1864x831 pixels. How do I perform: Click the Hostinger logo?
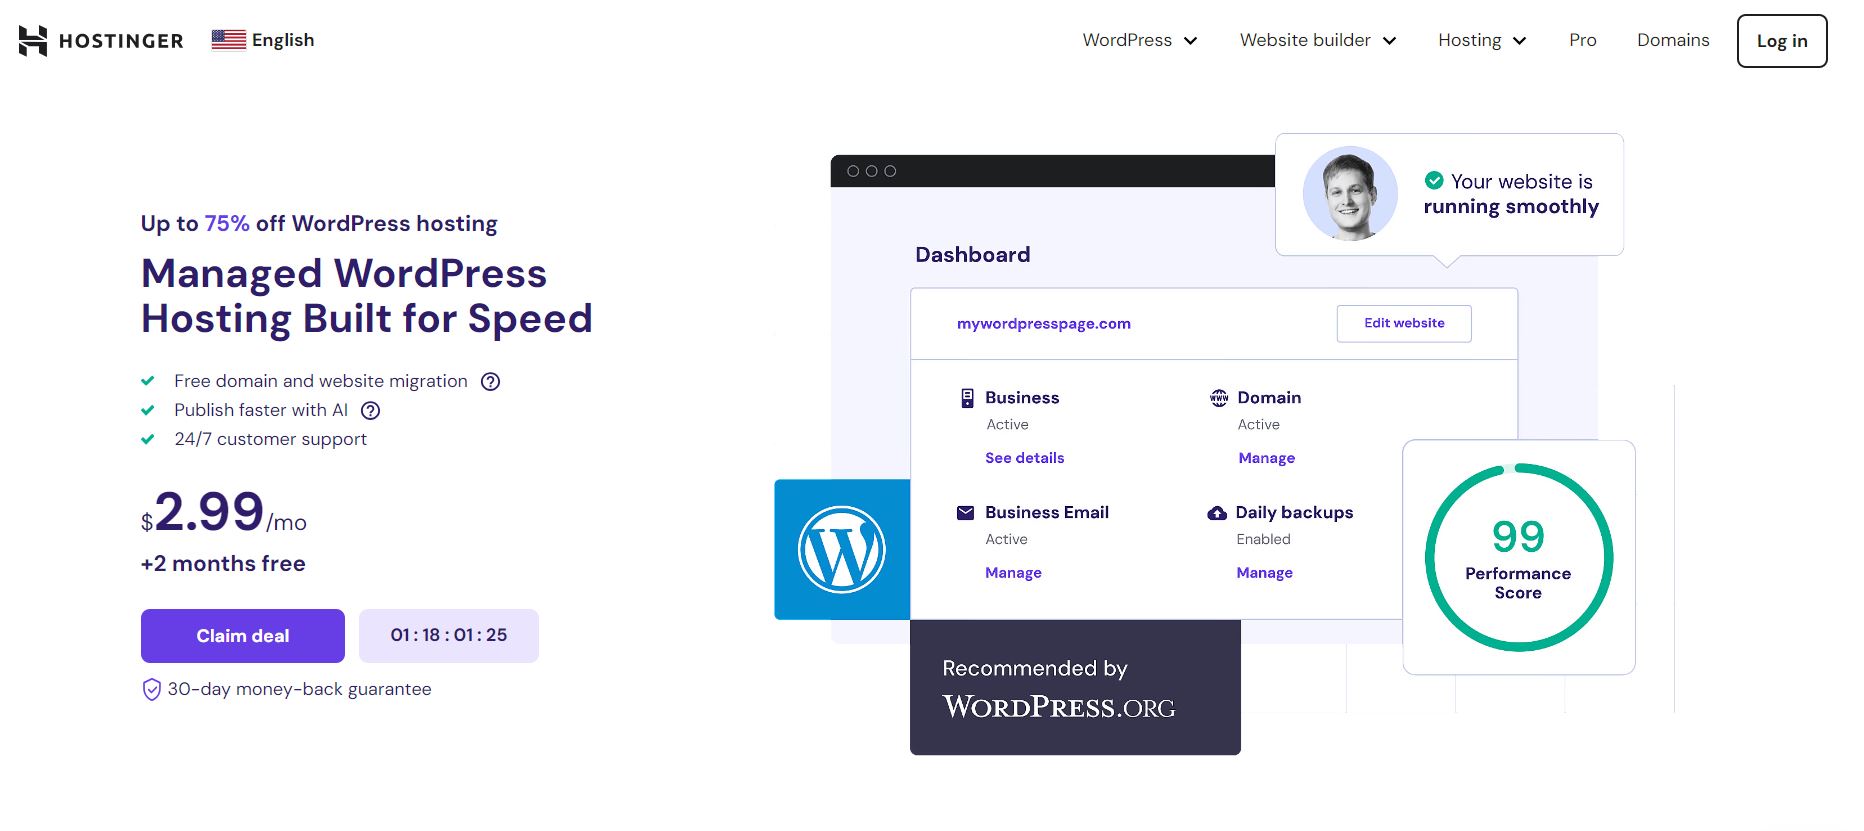[101, 40]
